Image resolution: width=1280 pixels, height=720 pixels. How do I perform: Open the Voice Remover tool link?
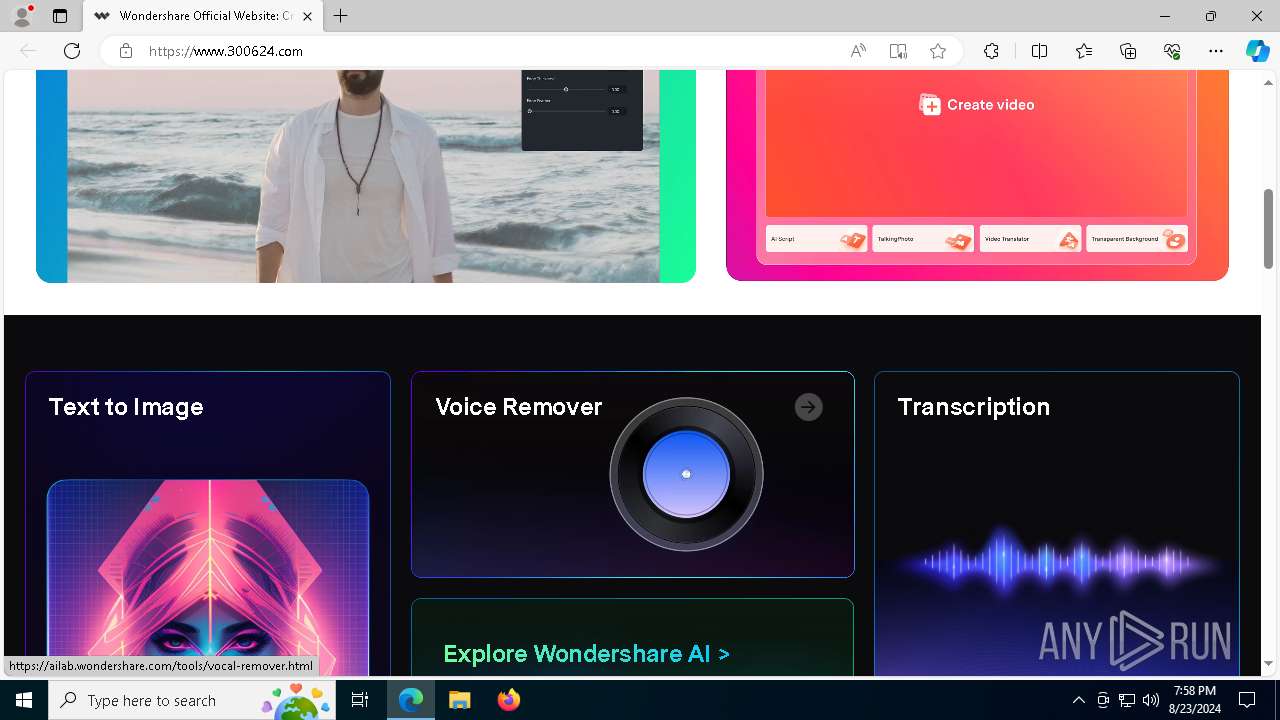633,475
